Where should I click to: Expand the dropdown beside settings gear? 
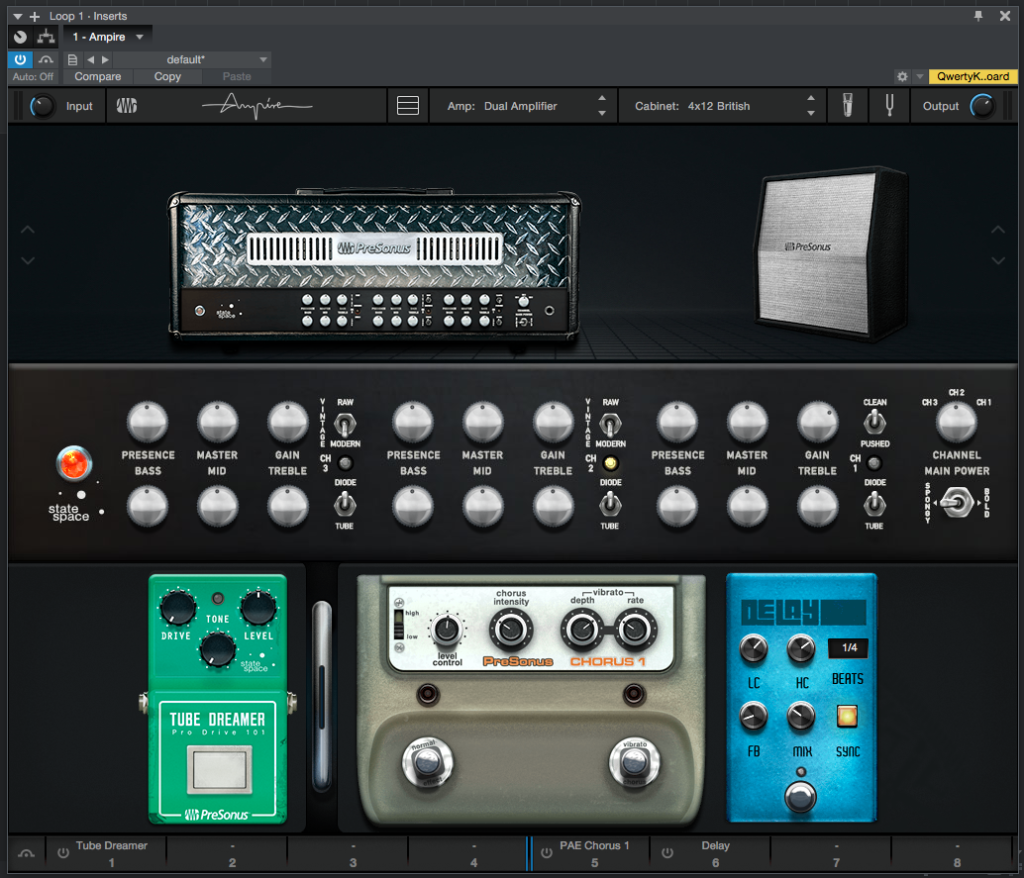click(x=920, y=76)
